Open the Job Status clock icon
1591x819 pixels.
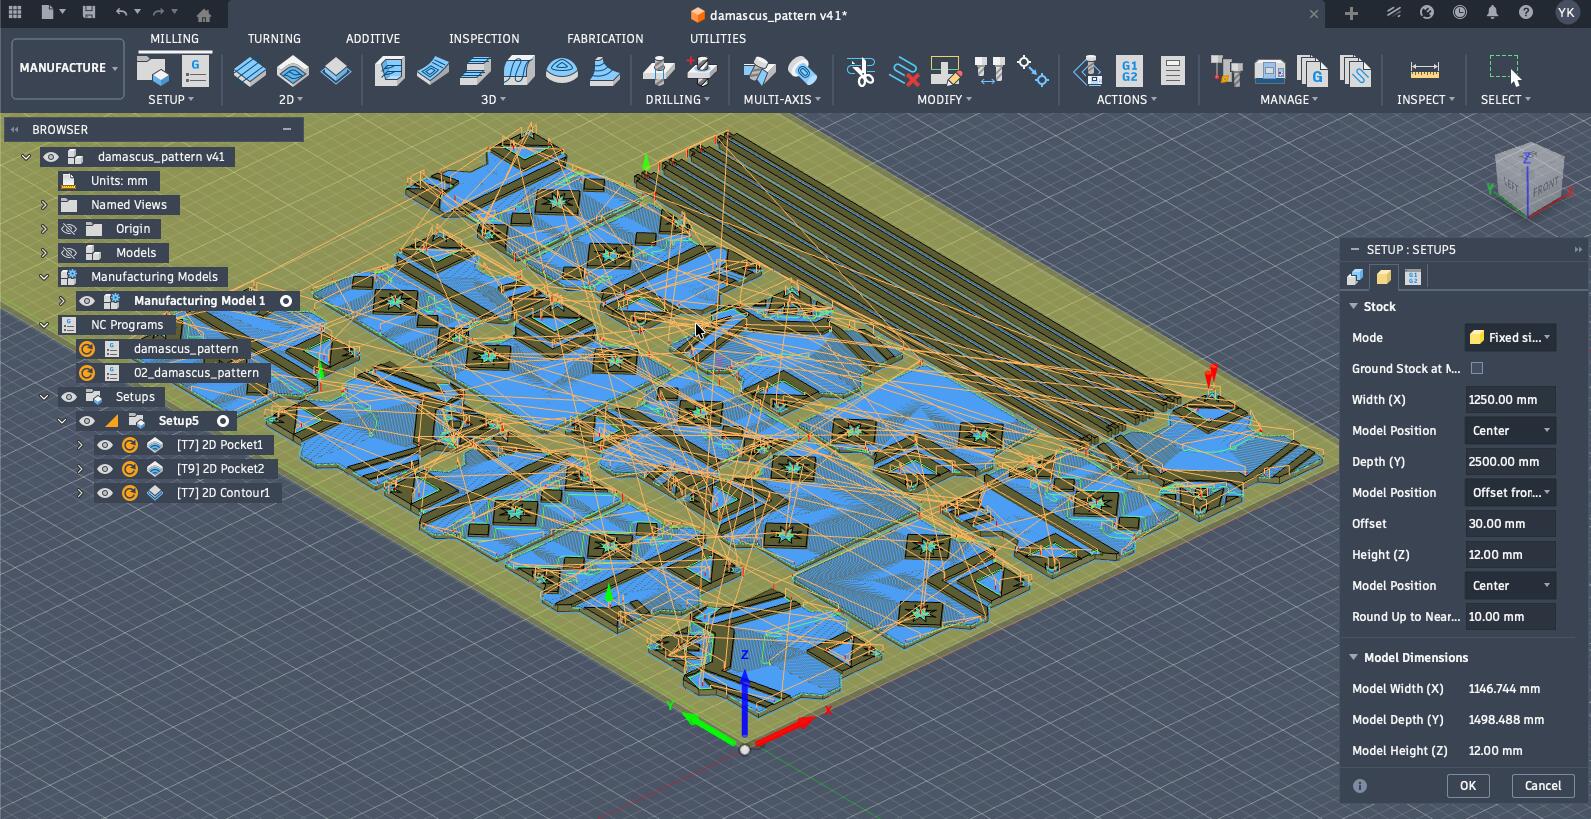coord(1460,13)
